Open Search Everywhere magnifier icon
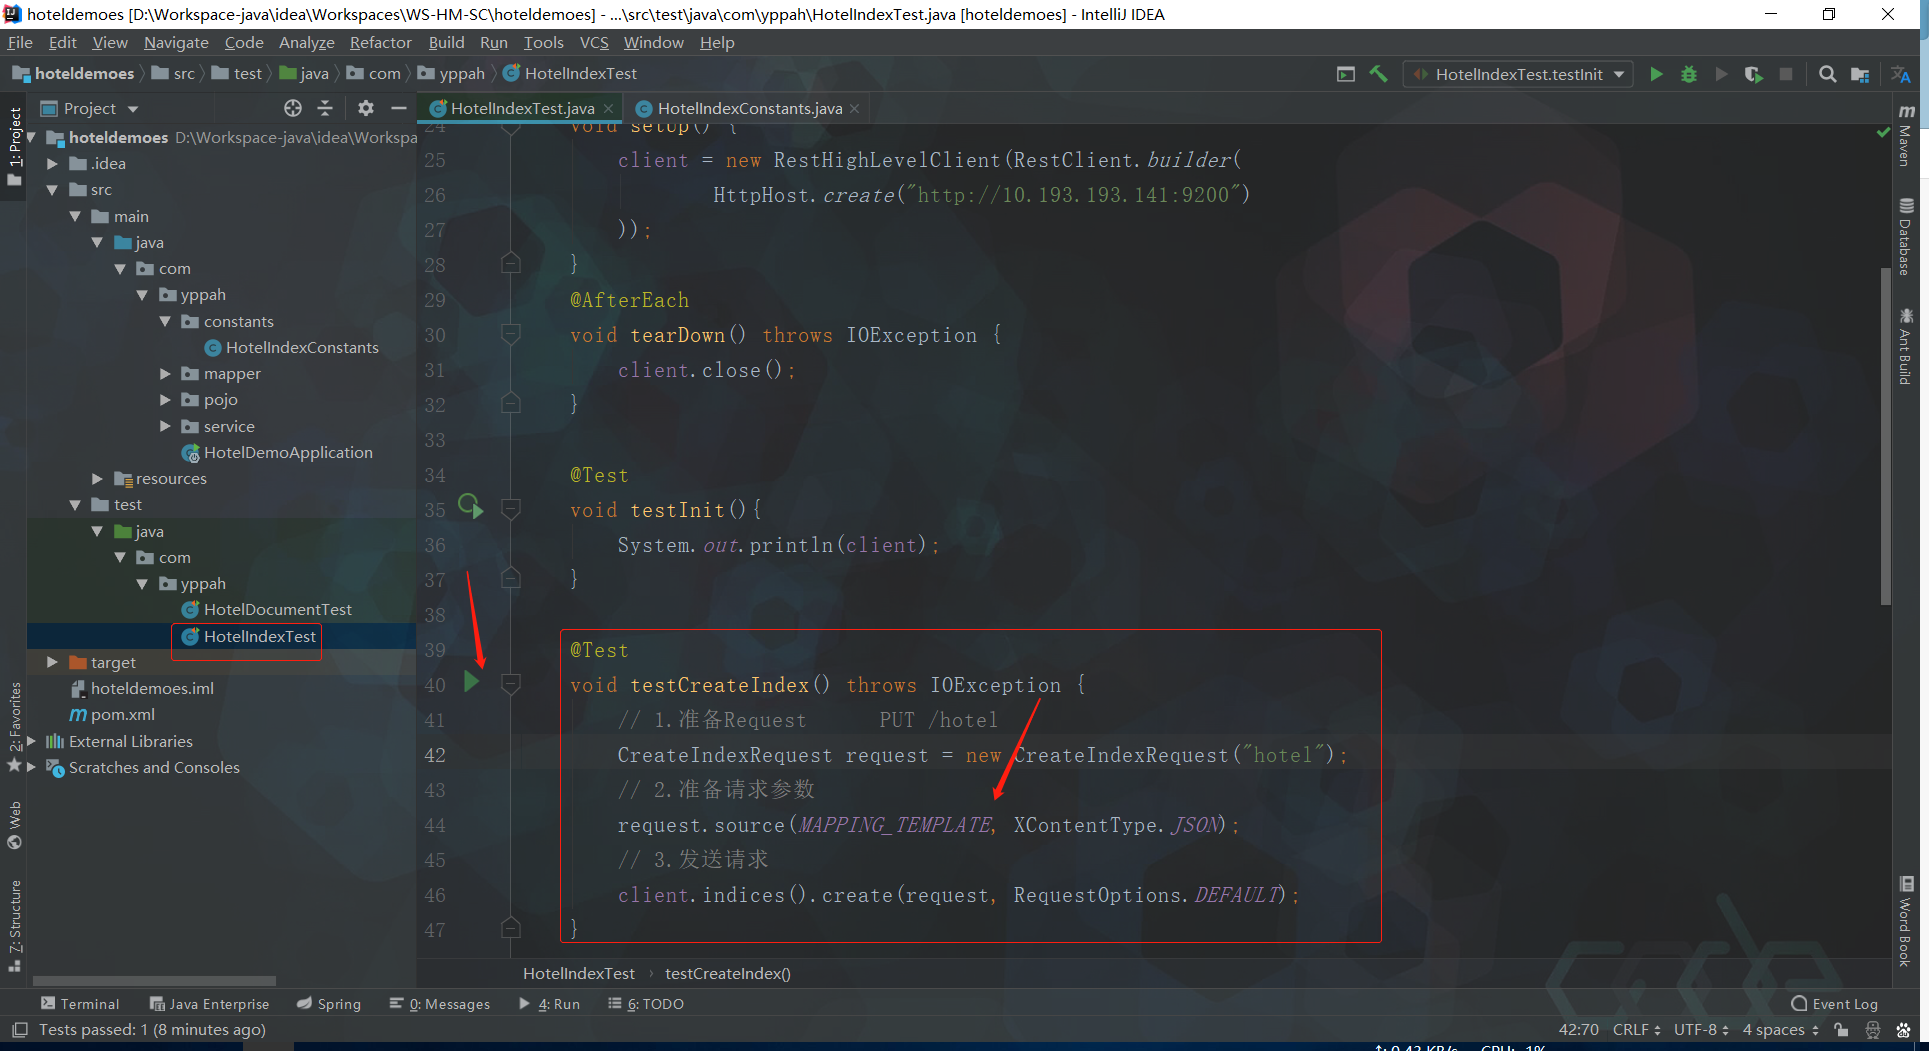Screen dimensions: 1929x1051 pos(1827,74)
